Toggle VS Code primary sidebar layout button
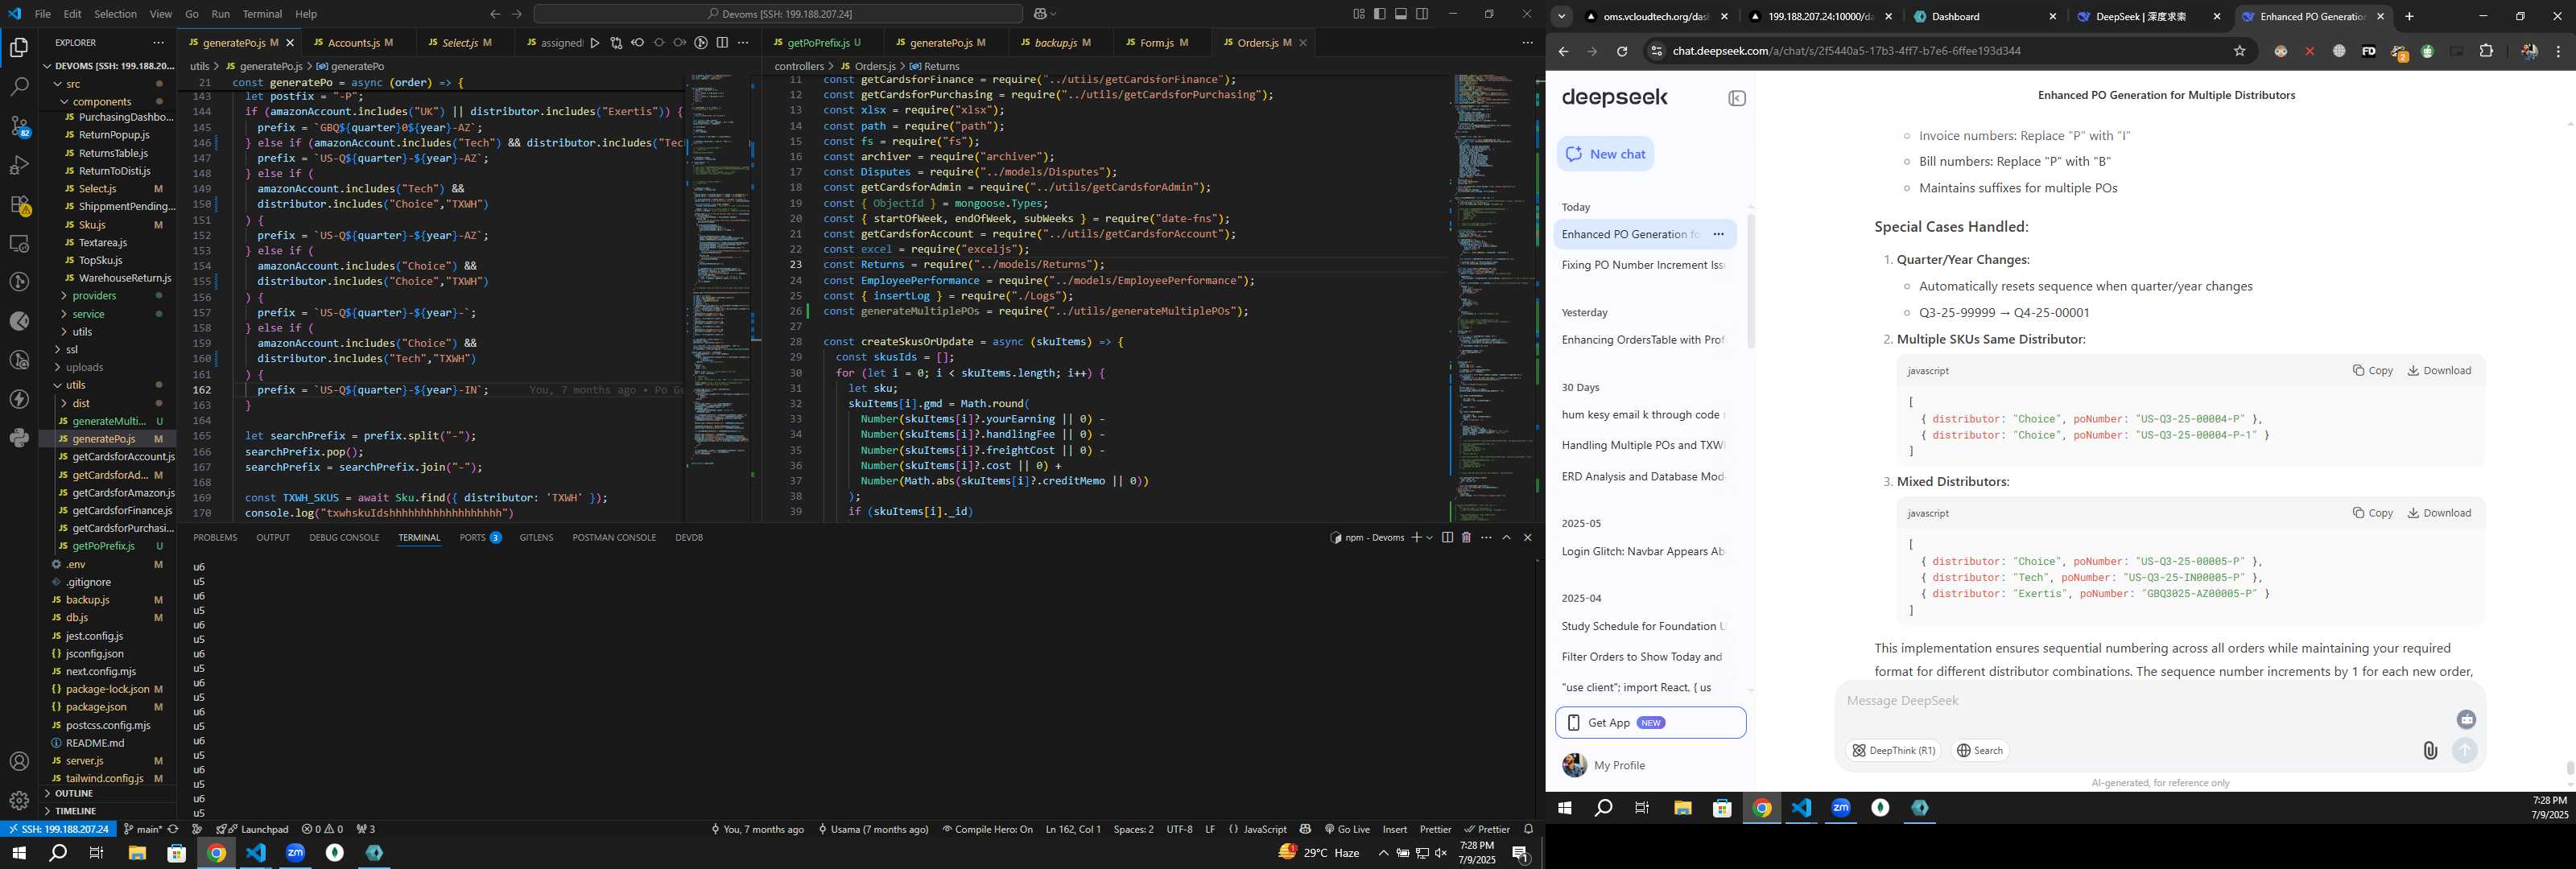Screen dimensions: 2576x869 tap(1379, 14)
